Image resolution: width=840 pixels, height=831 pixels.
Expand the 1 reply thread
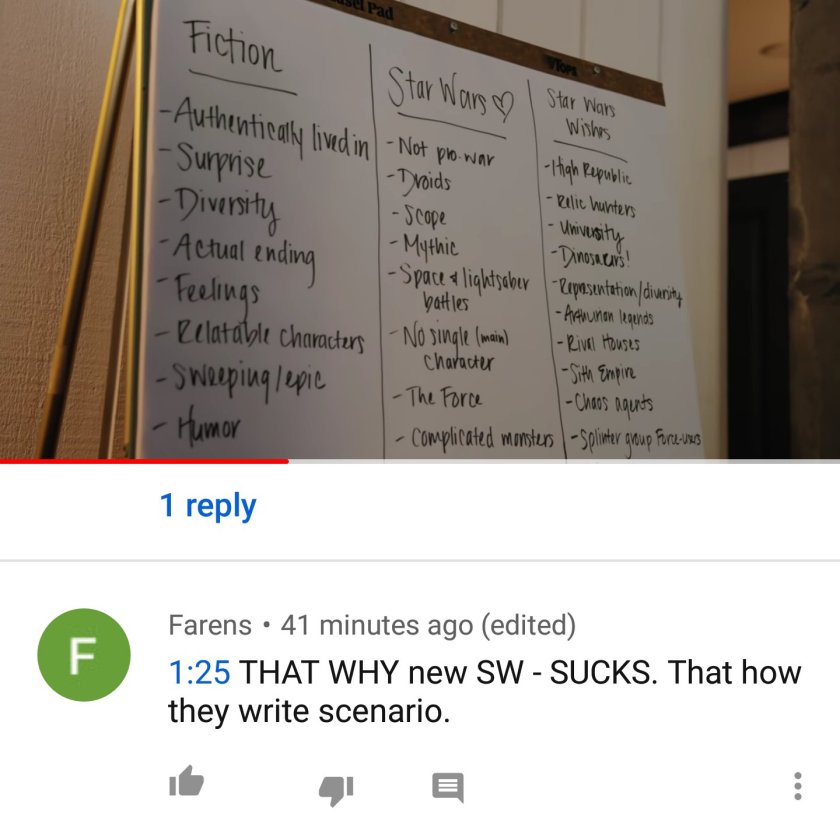208,505
